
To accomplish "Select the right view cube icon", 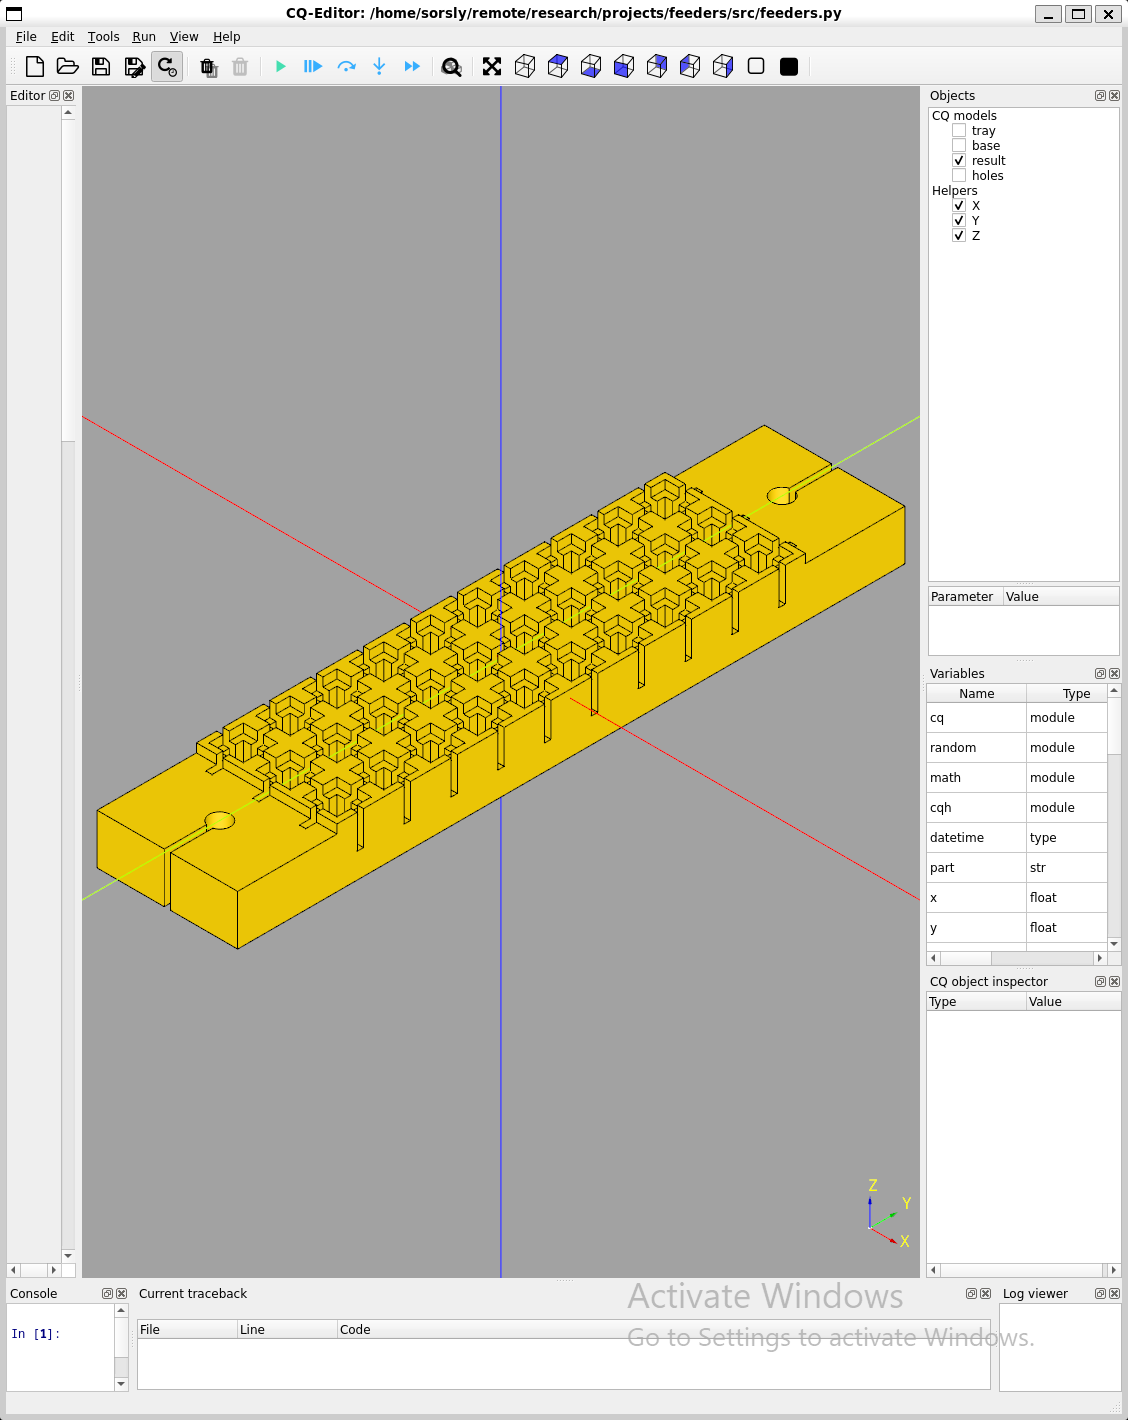I will pyautogui.click(x=723, y=67).
